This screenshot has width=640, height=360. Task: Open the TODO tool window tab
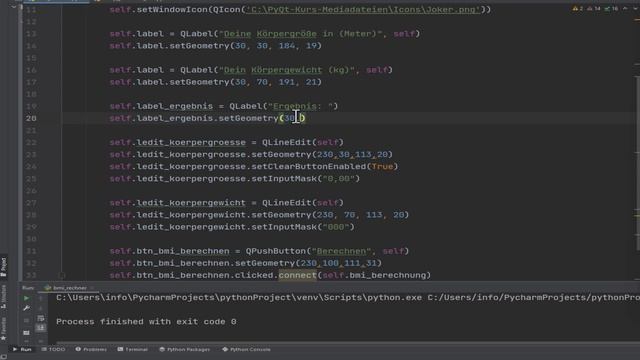(53, 349)
